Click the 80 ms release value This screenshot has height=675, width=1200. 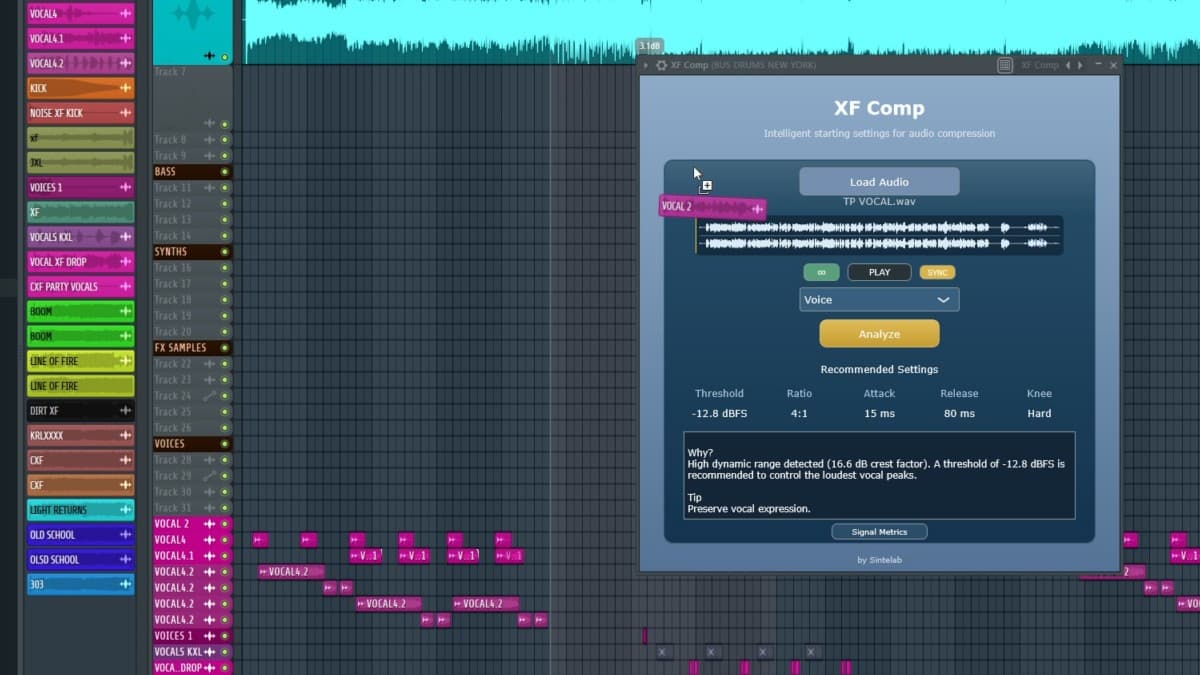click(x=959, y=413)
